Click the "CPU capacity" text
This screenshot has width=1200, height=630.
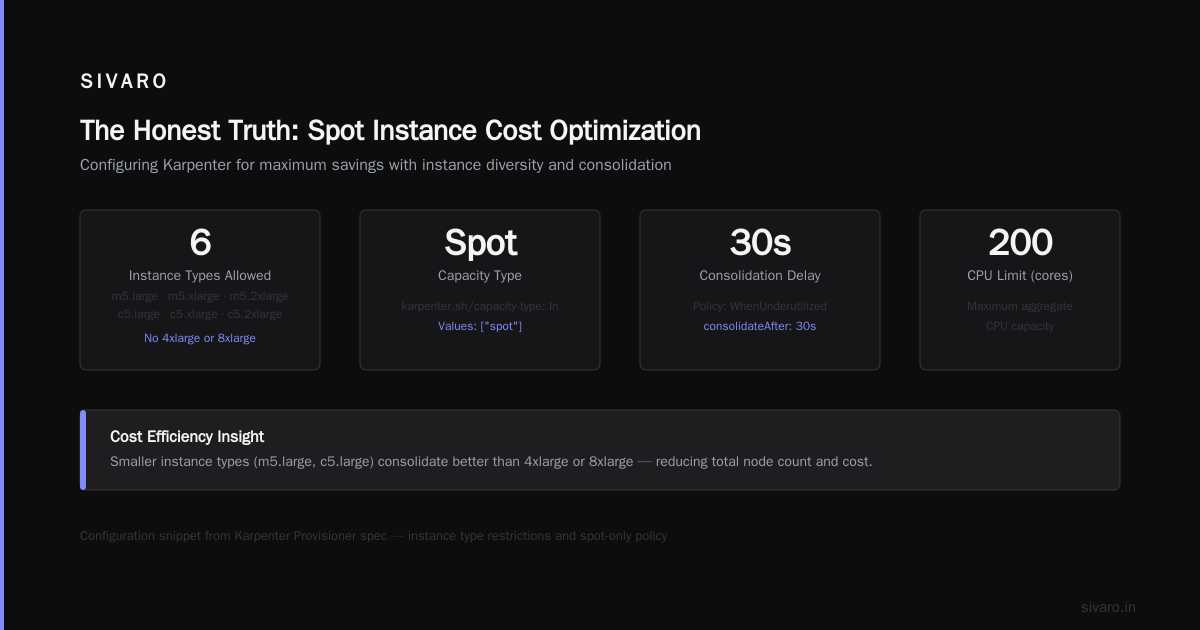(x=1020, y=326)
